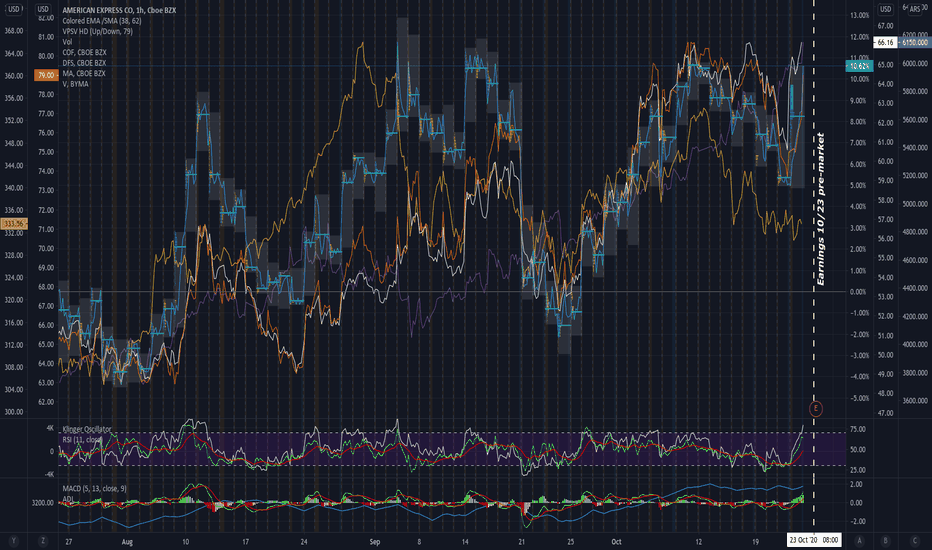932x550 pixels.
Task: Click the -4K value on the Klinger scale
Action: click(x=49, y=474)
